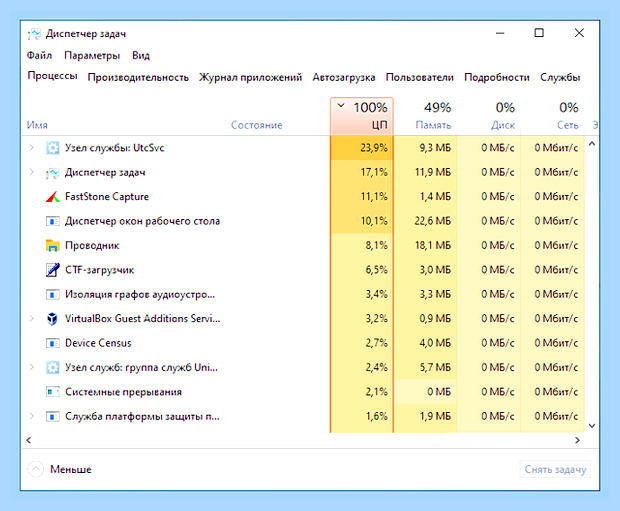620x511 pixels.
Task: Click horizontal scrollbar left arrow
Action: 28,440
